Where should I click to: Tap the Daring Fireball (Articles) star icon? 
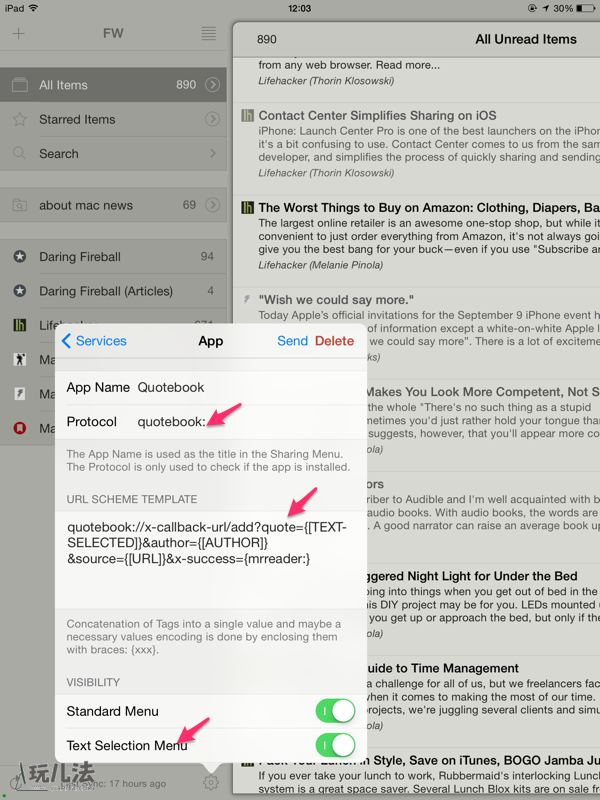point(19,291)
